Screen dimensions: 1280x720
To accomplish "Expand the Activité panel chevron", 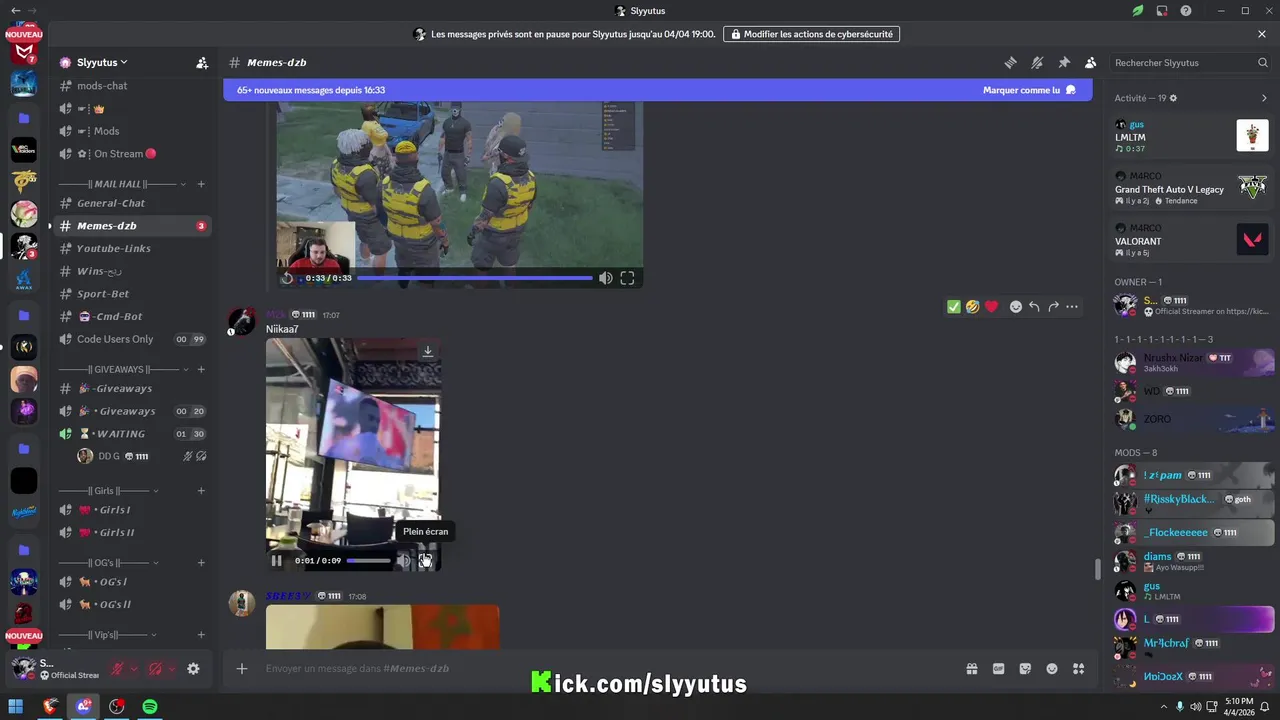I will click(x=1264, y=98).
